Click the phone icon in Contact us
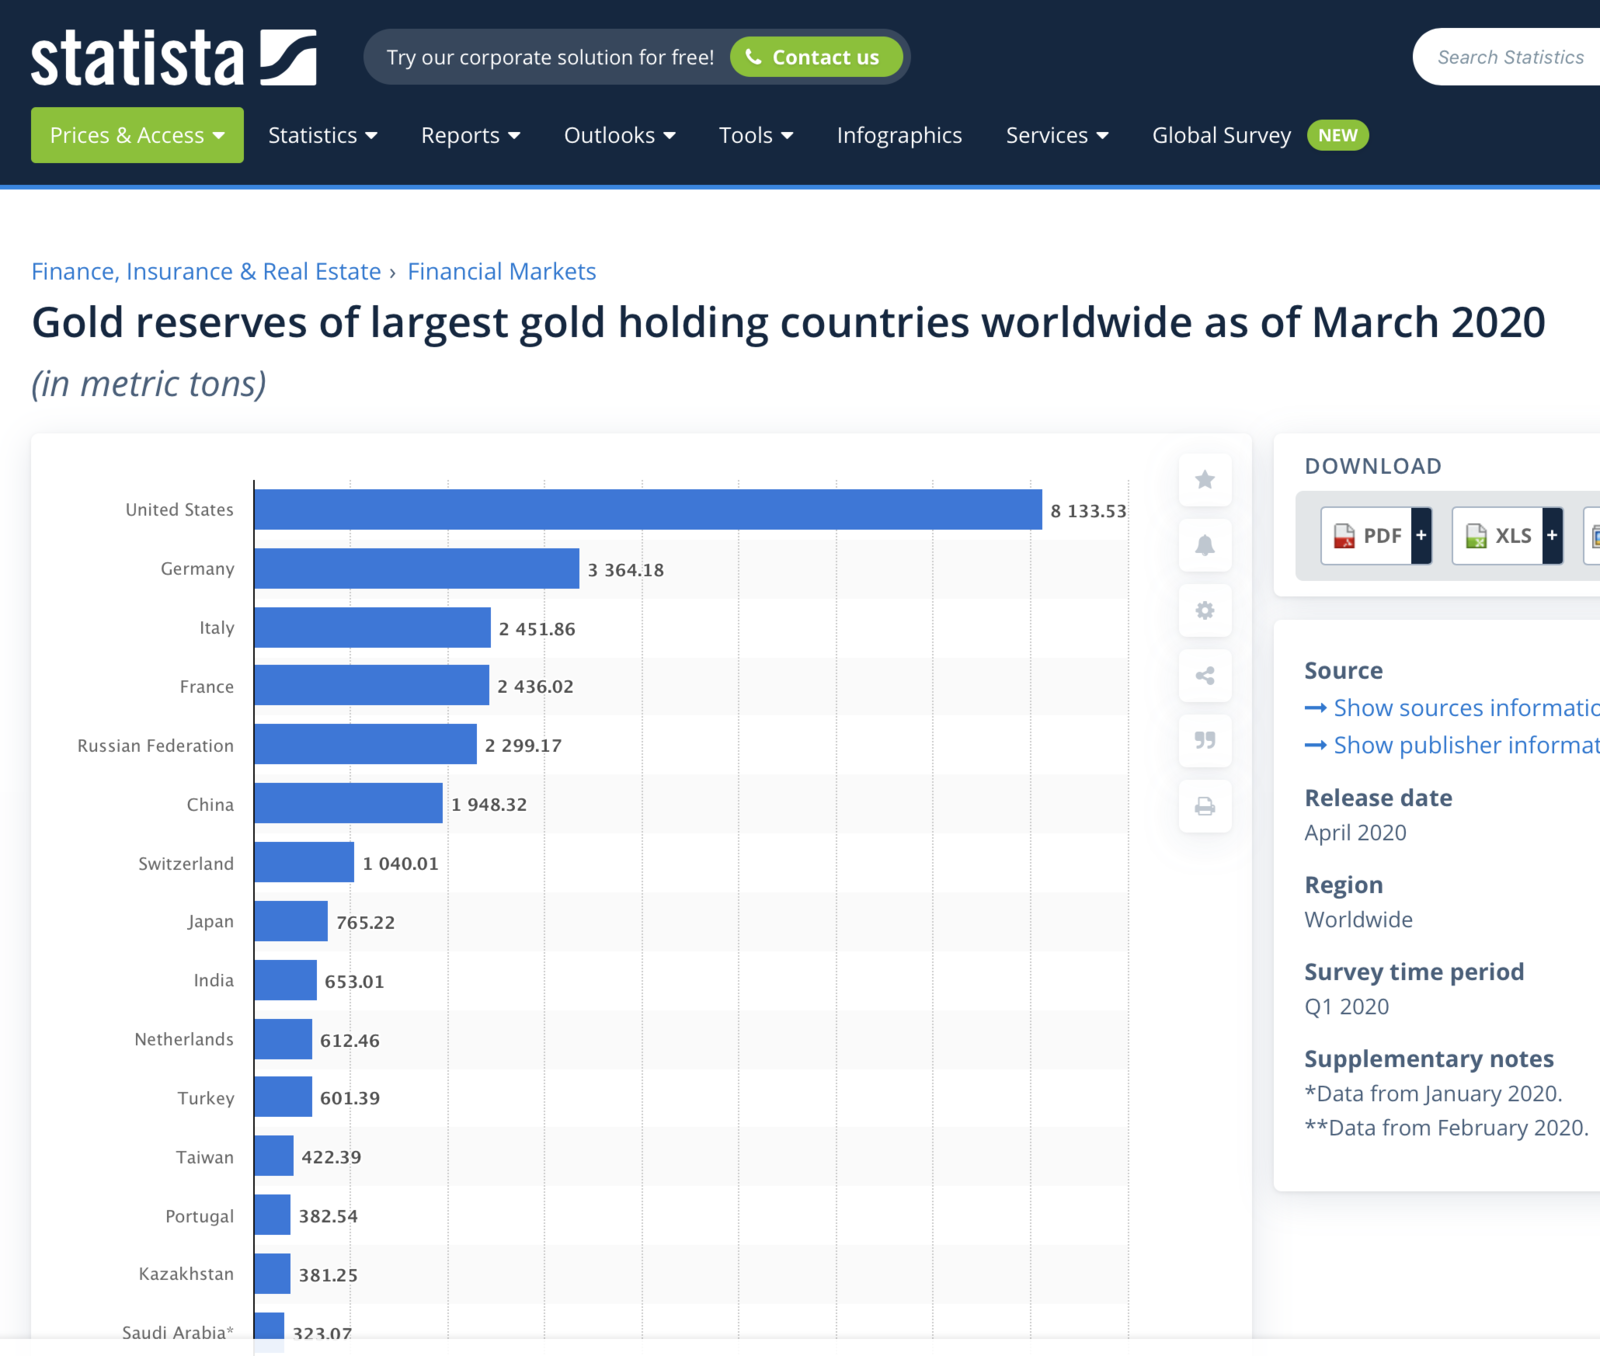Viewport: 1600px width, 1356px height. coord(753,57)
